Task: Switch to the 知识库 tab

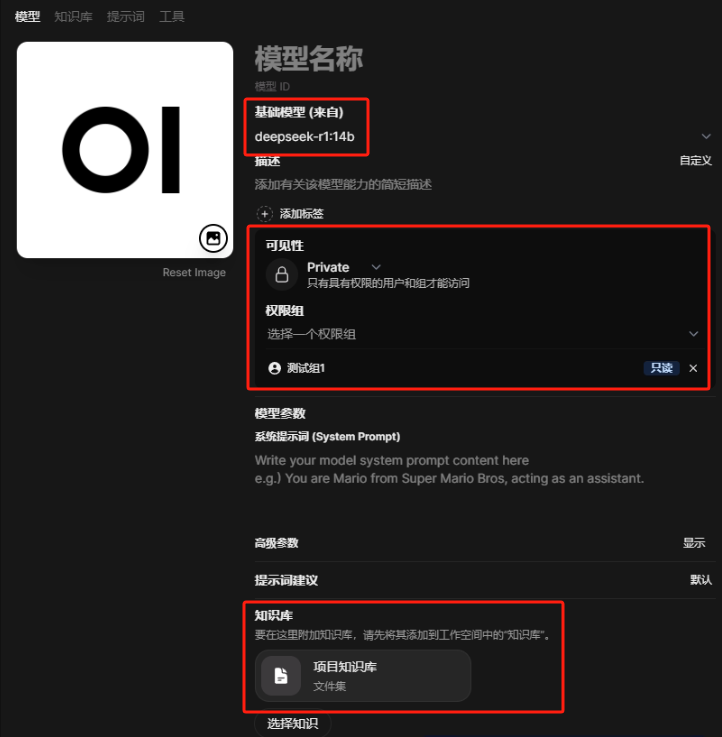Action: click(x=73, y=16)
